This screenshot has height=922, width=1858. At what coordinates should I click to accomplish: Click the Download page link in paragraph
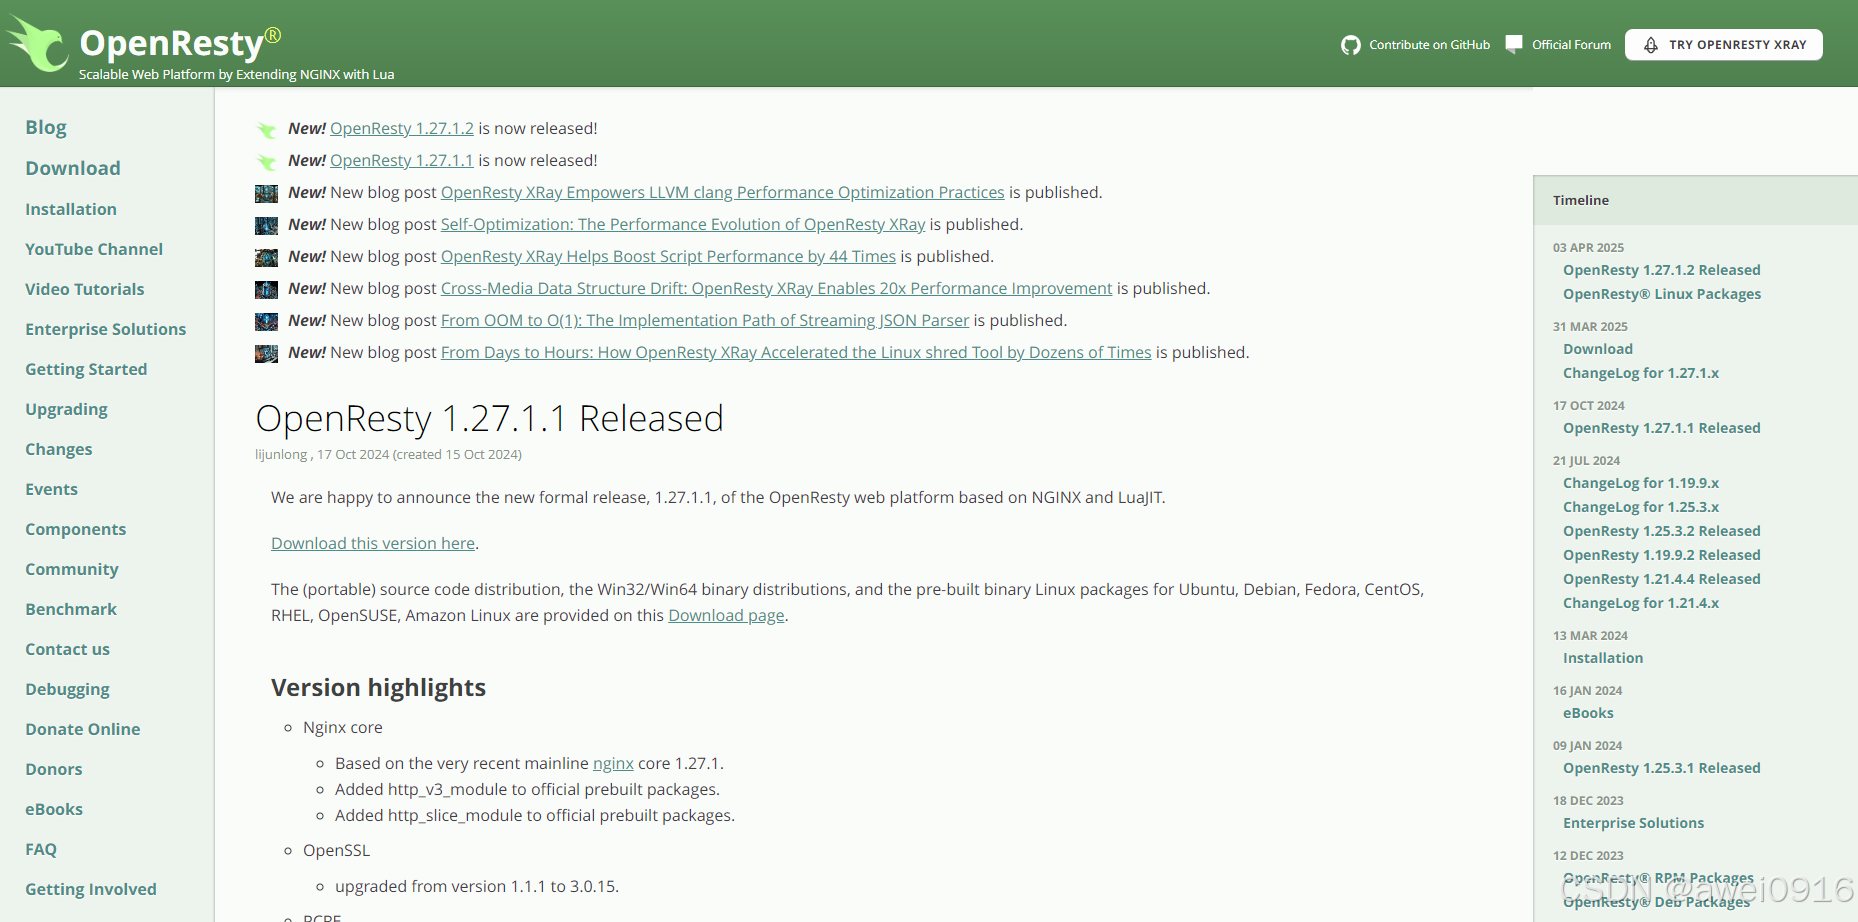[x=726, y=615]
